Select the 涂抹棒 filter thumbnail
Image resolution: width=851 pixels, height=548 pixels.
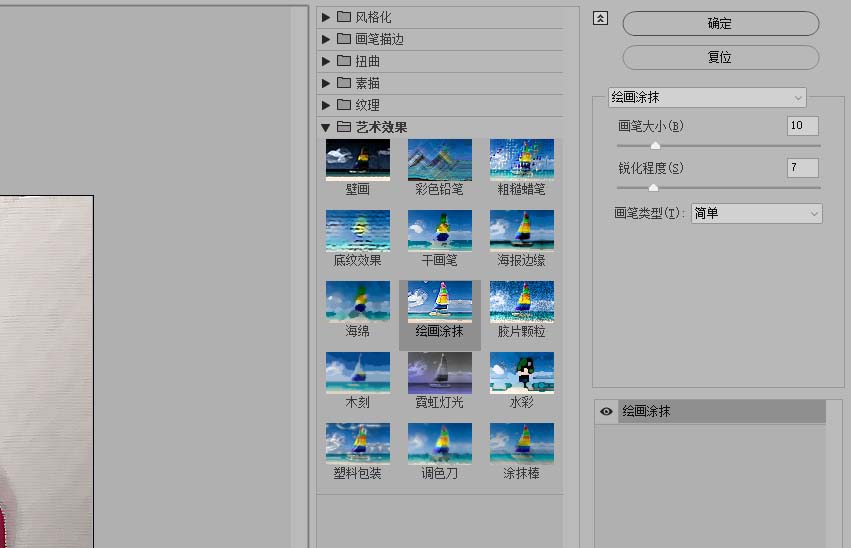522,444
